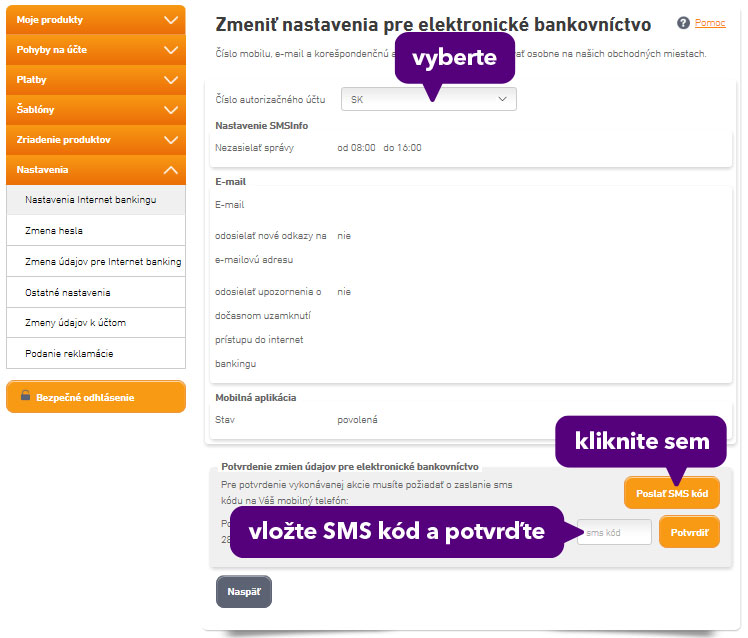This screenshot has width=748, height=638.
Task: Expand the Pohyby na účte section
Action: tap(96, 50)
